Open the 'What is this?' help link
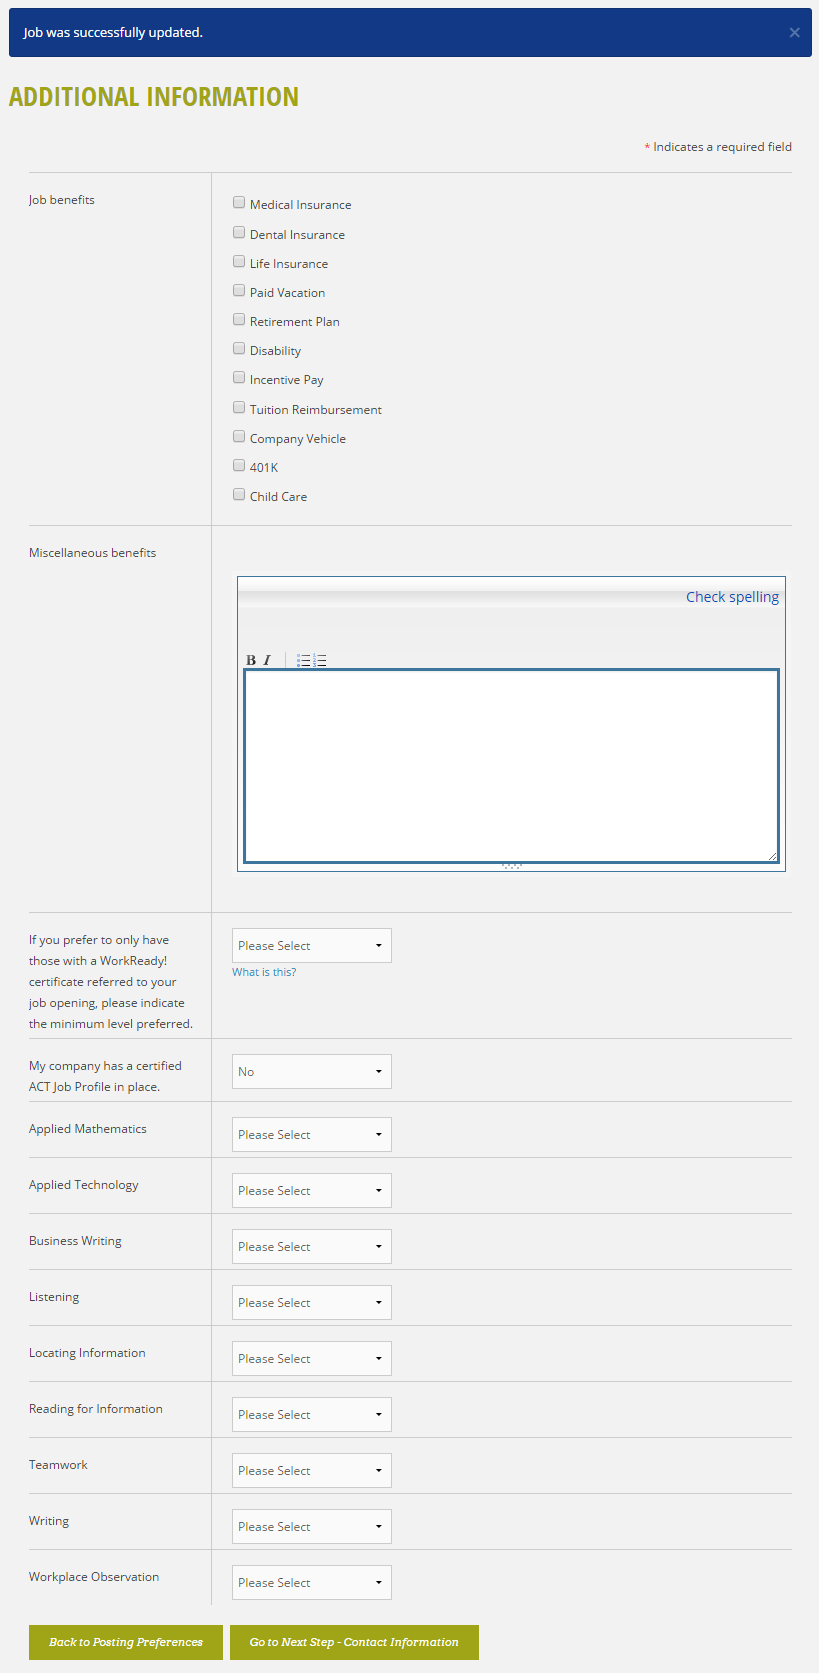The width and height of the screenshot is (819, 1673). click(264, 972)
